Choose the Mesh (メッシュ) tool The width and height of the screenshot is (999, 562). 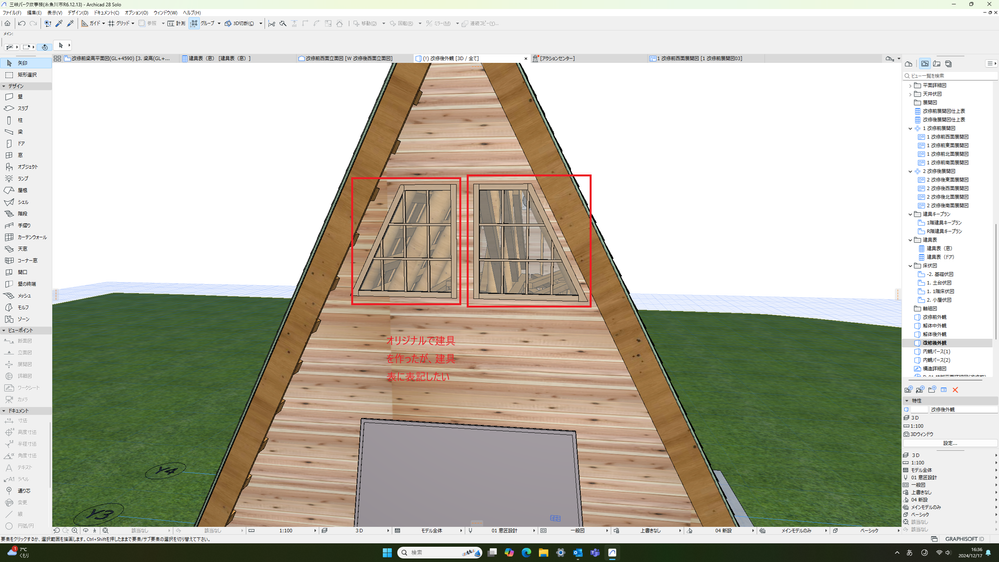coord(25,296)
